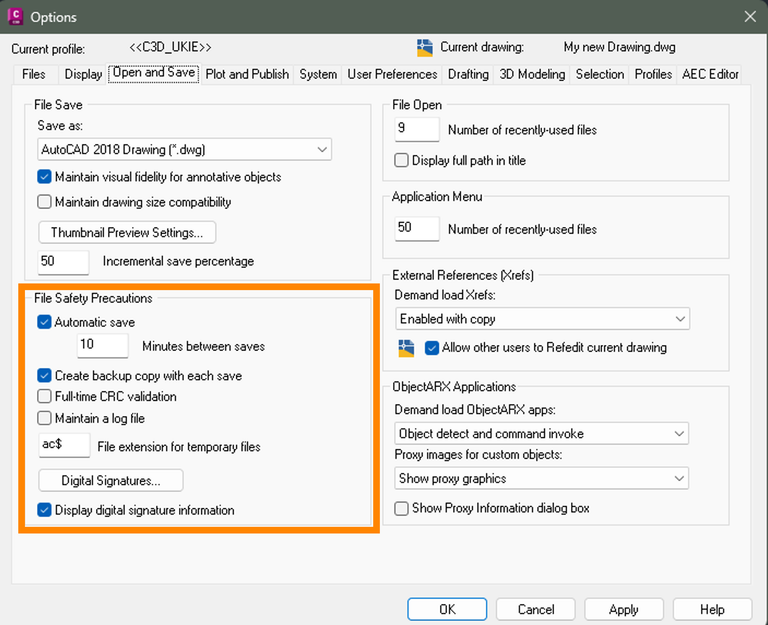Switch to the Selection tab
Image resolution: width=768 pixels, height=625 pixels.
(600, 74)
